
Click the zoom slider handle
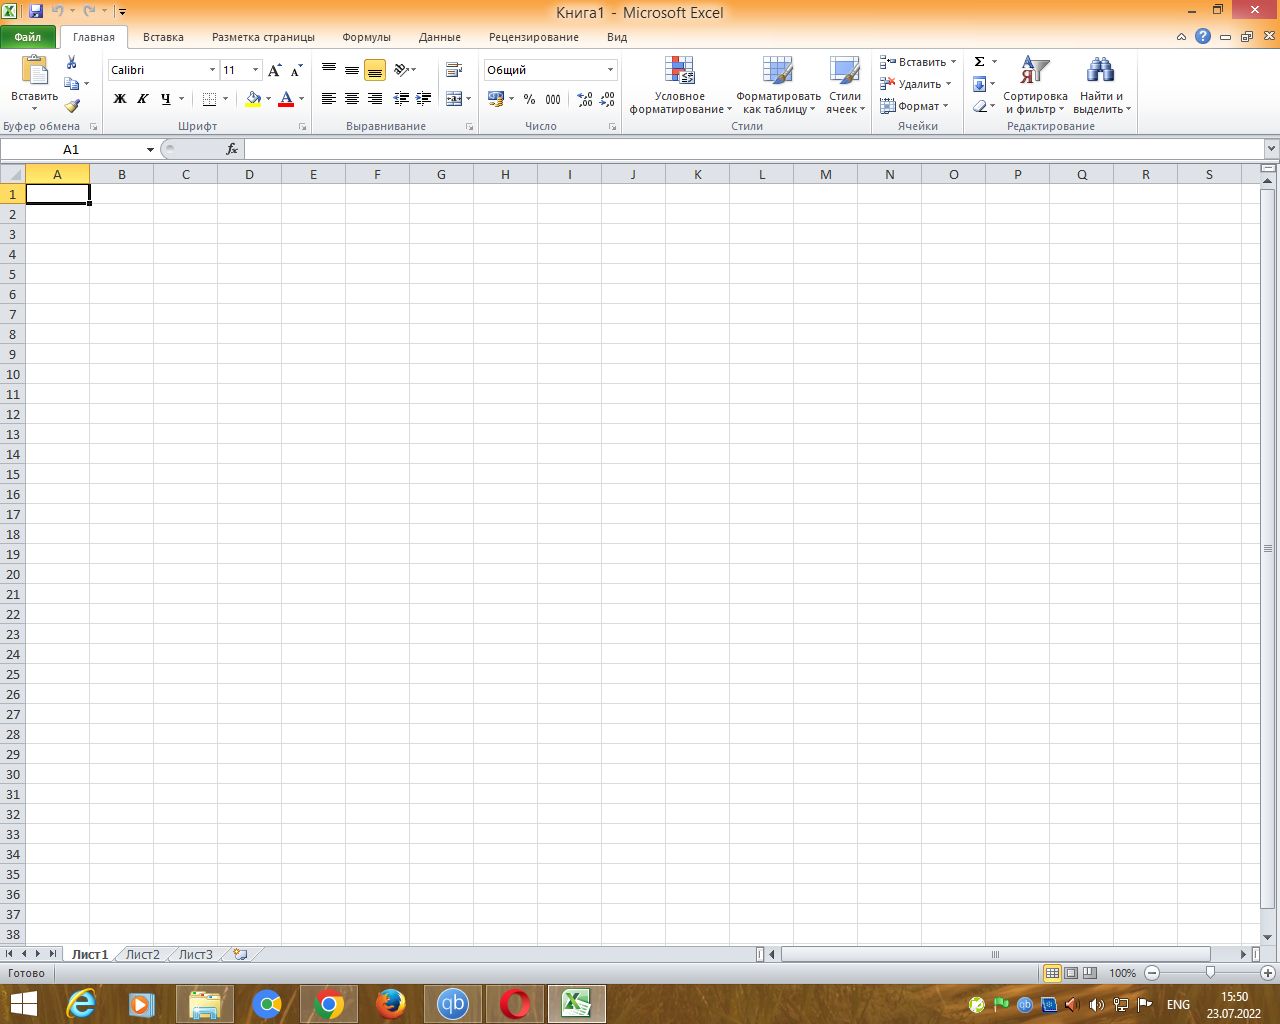click(1210, 972)
